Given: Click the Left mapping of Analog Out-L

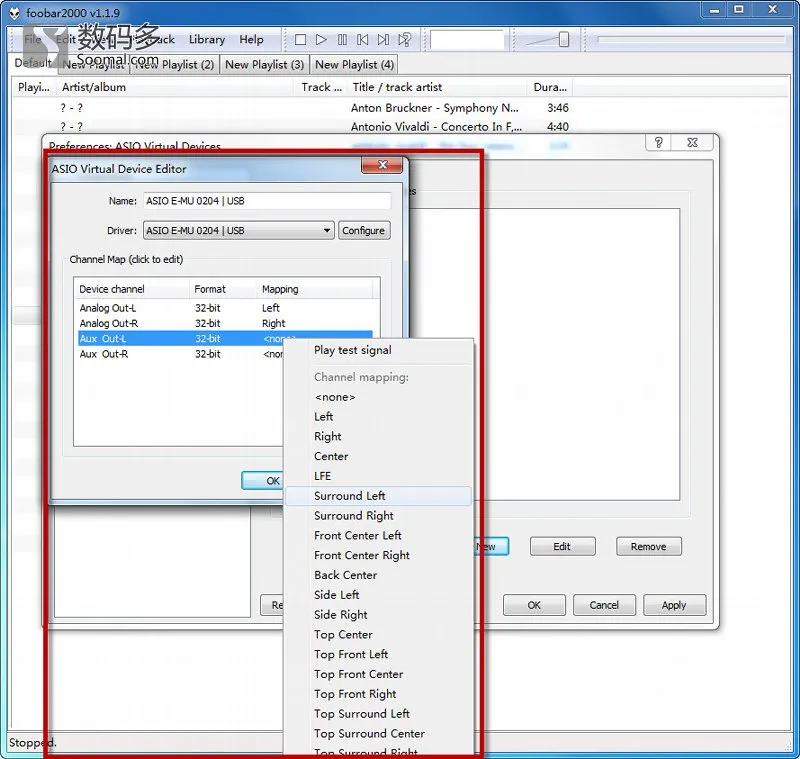Looking at the screenshot, I should 271,308.
